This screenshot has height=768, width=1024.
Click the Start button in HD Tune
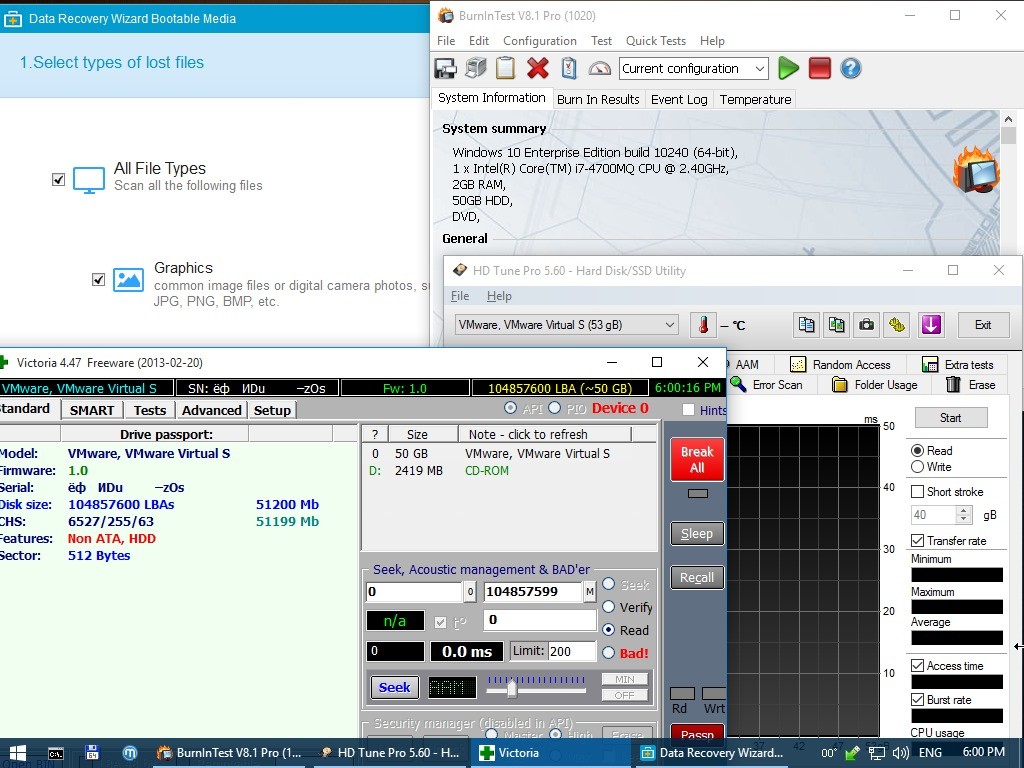click(x=950, y=418)
